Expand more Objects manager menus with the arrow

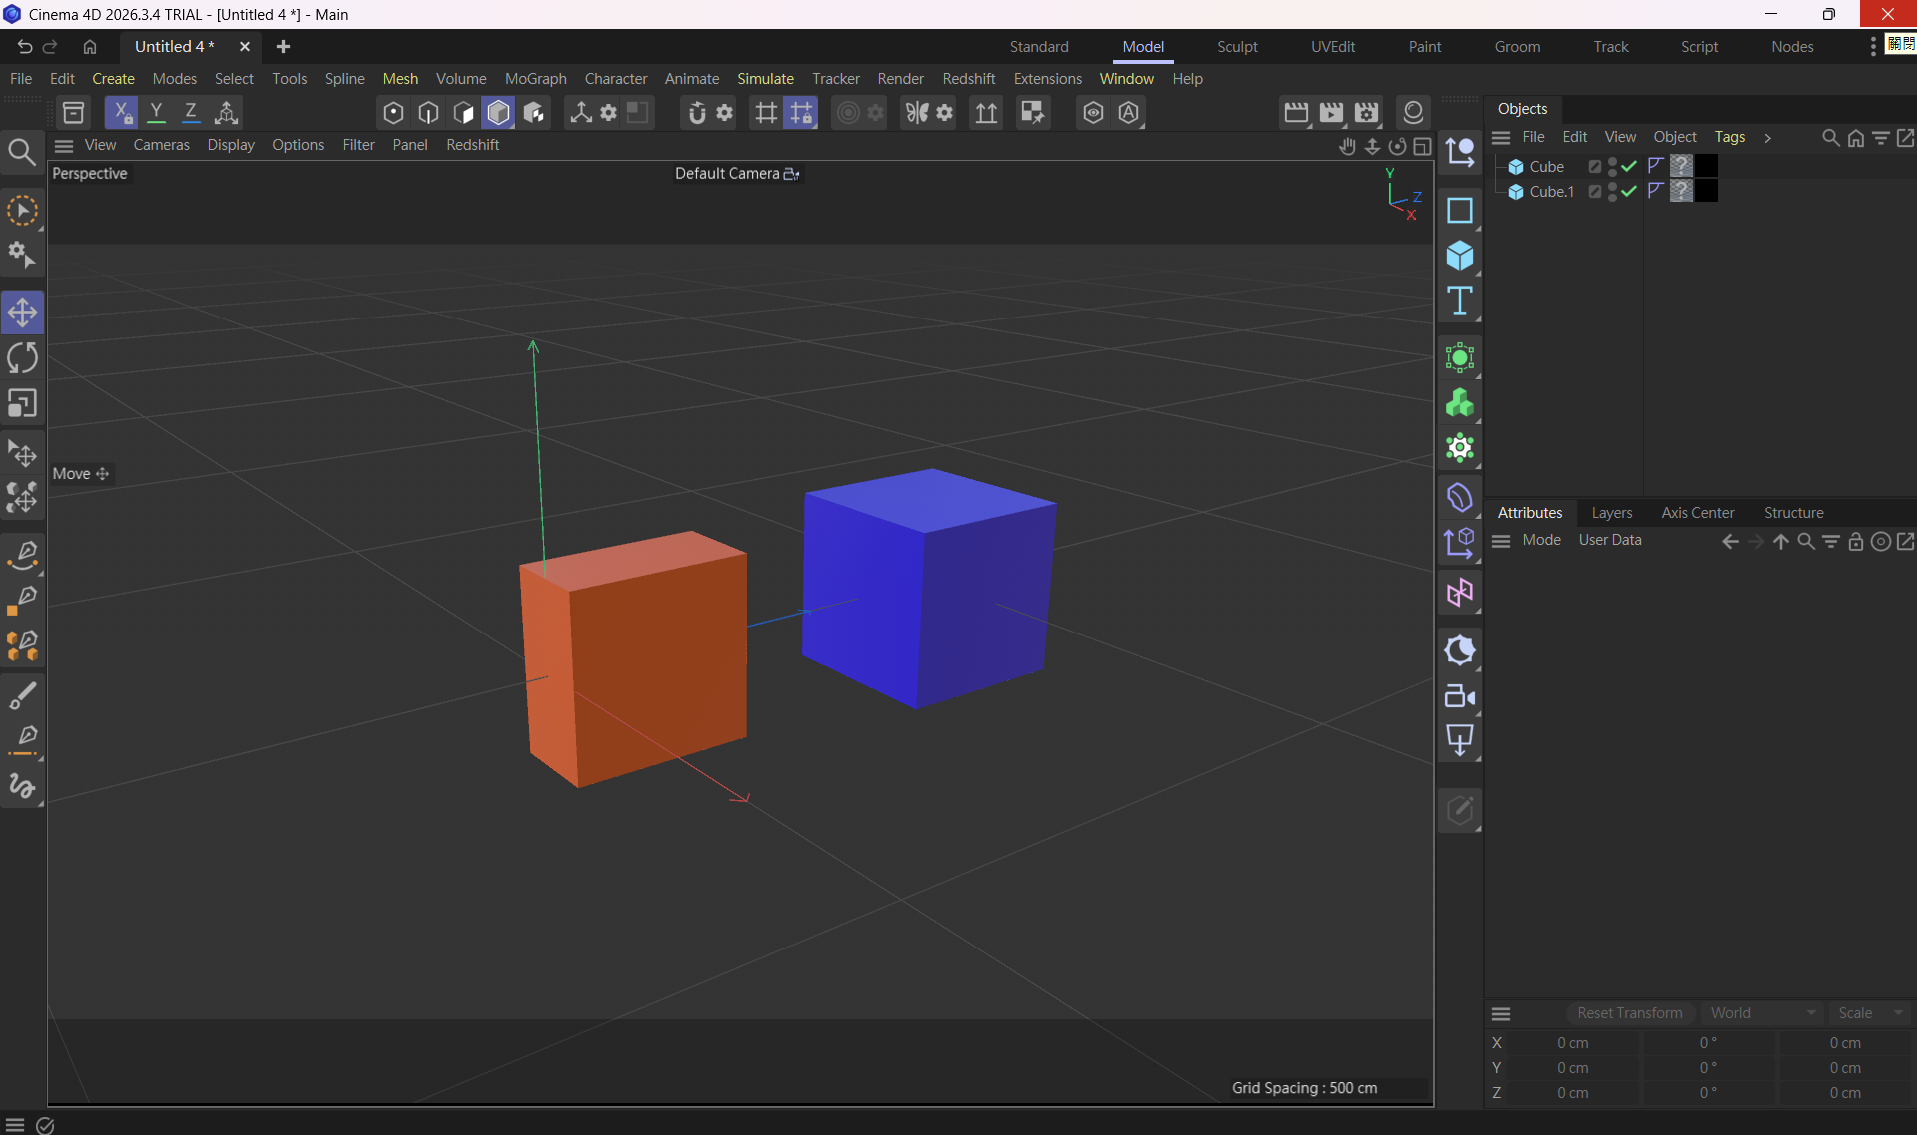click(1767, 137)
